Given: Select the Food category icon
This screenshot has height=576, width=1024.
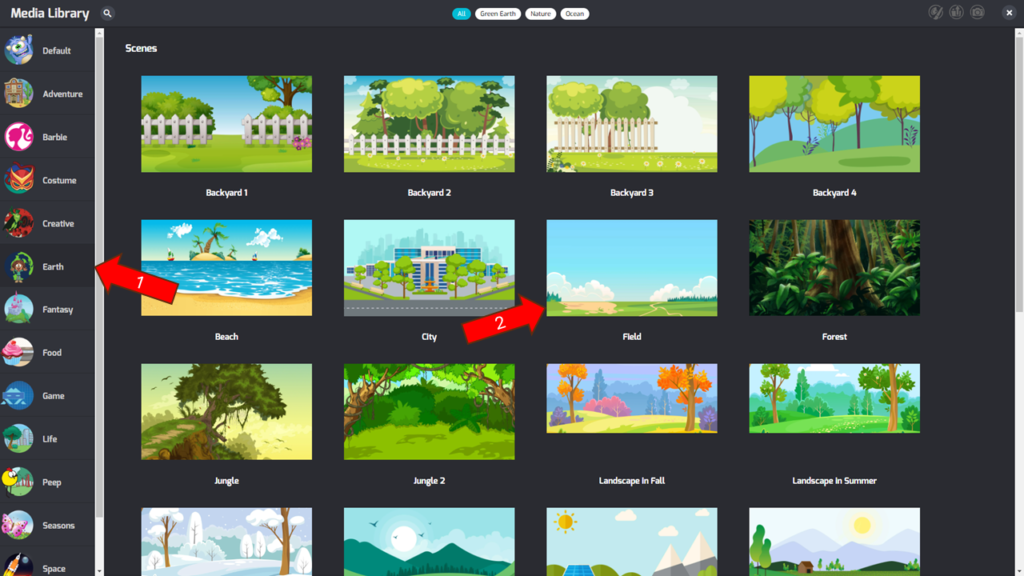Looking at the screenshot, I should click(x=19, y=352).
